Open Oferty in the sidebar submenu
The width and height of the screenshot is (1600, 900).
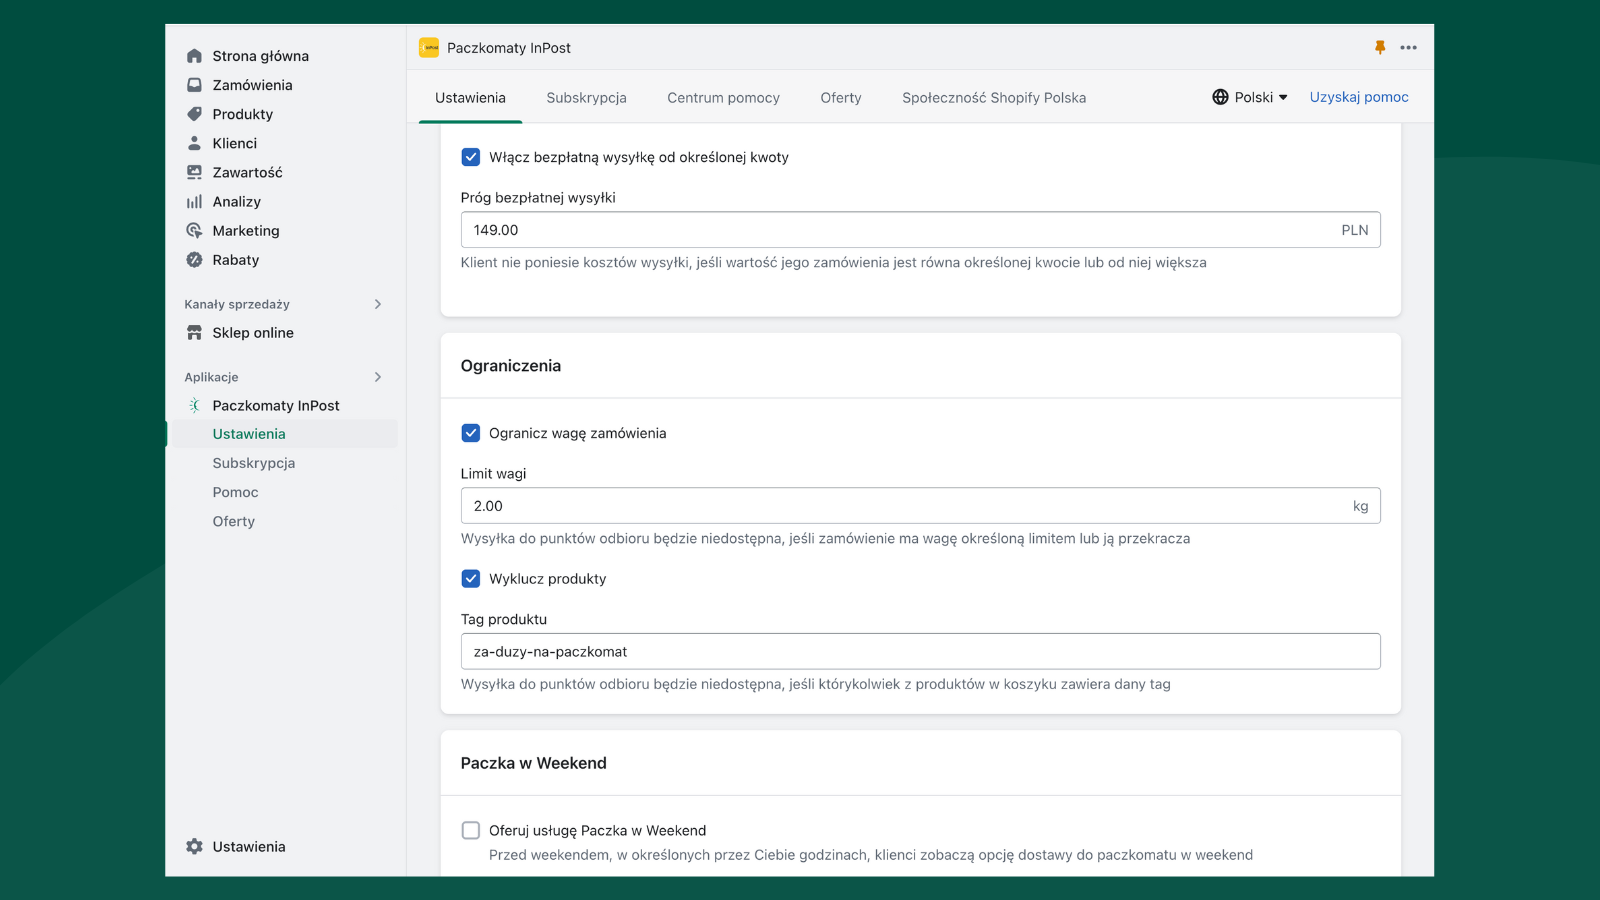coord(234,521)
